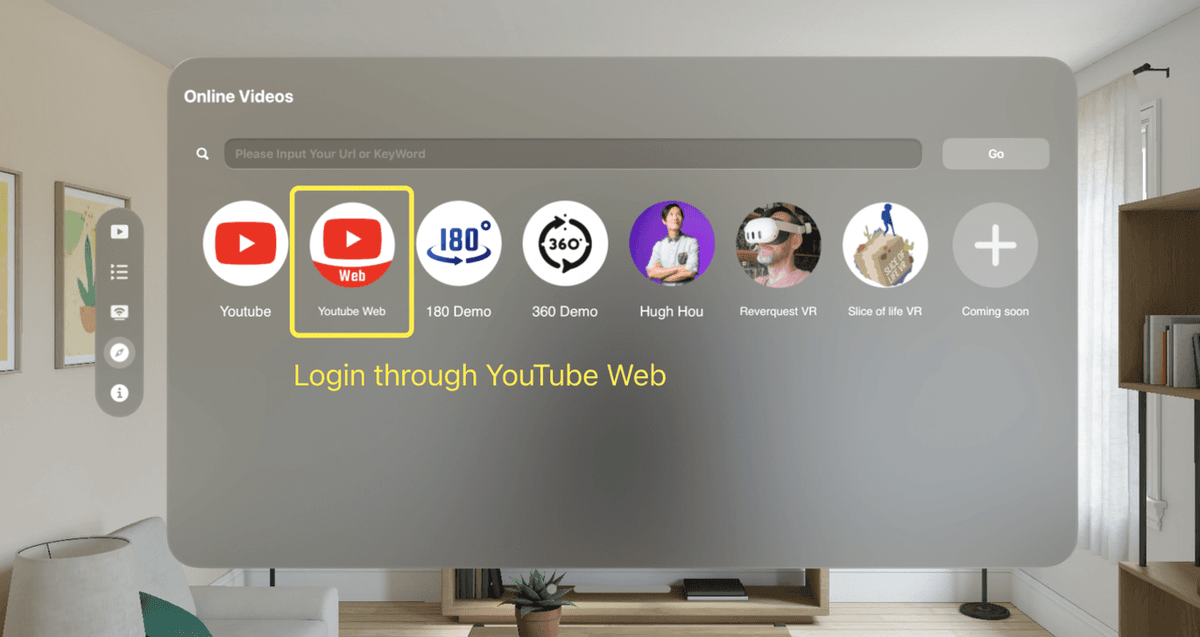Click the Online Videos heading

(x=239, y=97)
